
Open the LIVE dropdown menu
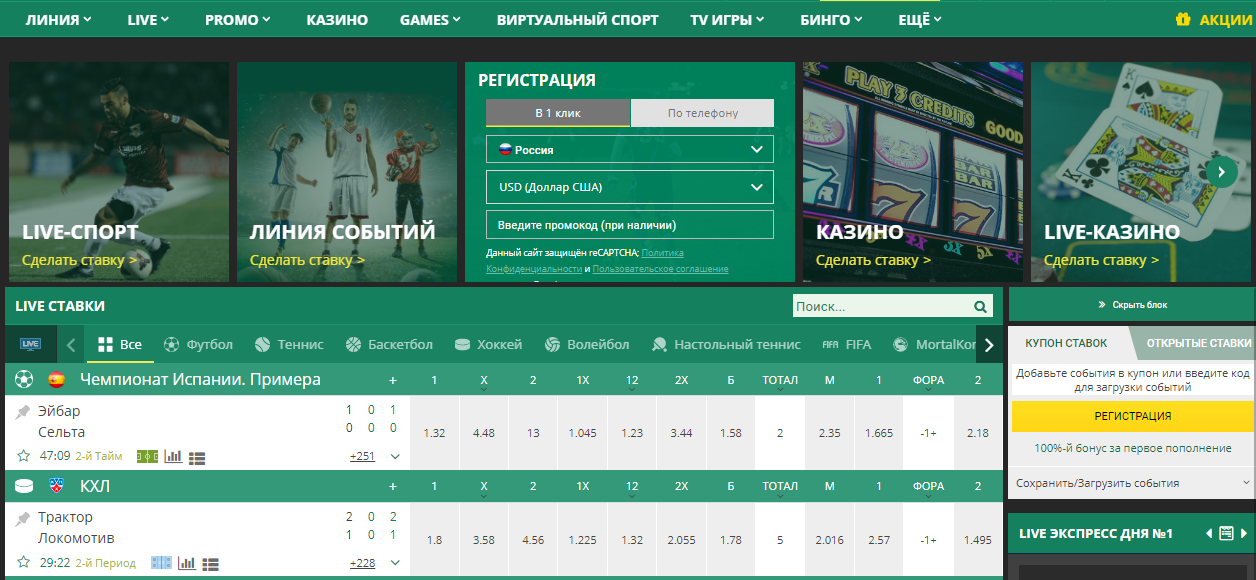click(148, 19)
